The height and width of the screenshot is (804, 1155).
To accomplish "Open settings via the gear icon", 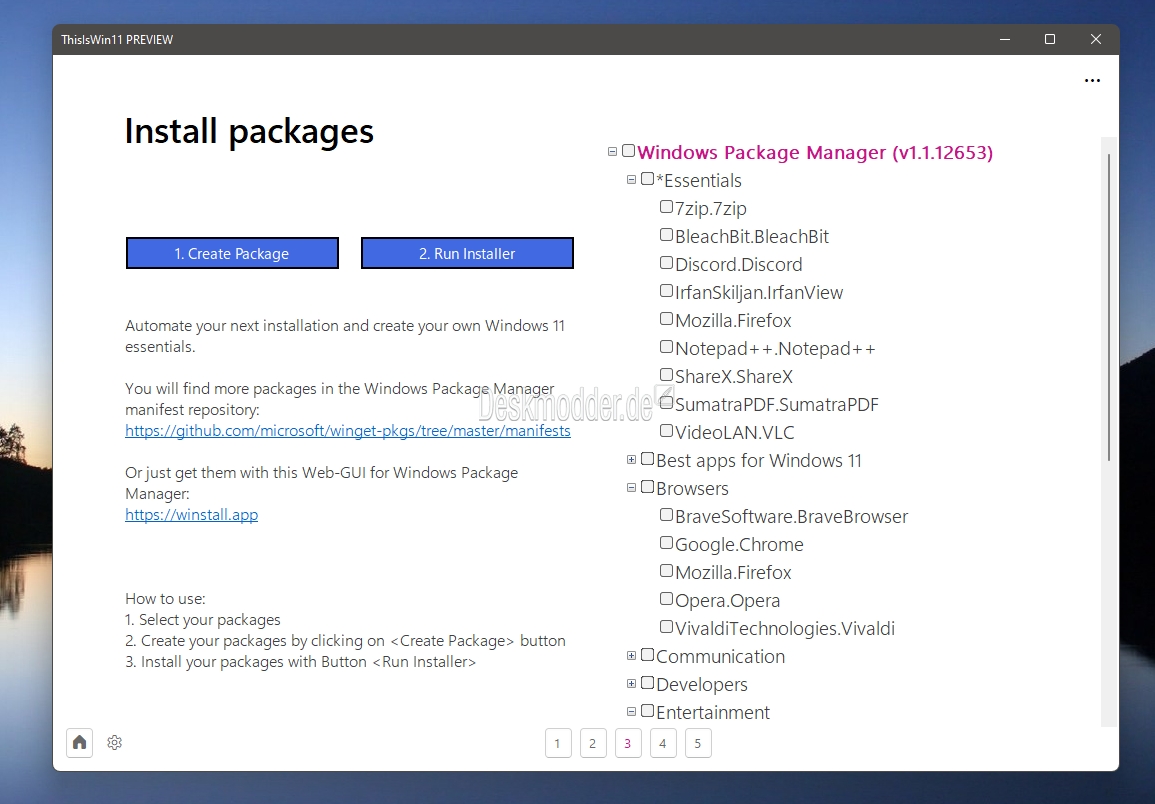I will pyautogui.click(x=115, y=742).
